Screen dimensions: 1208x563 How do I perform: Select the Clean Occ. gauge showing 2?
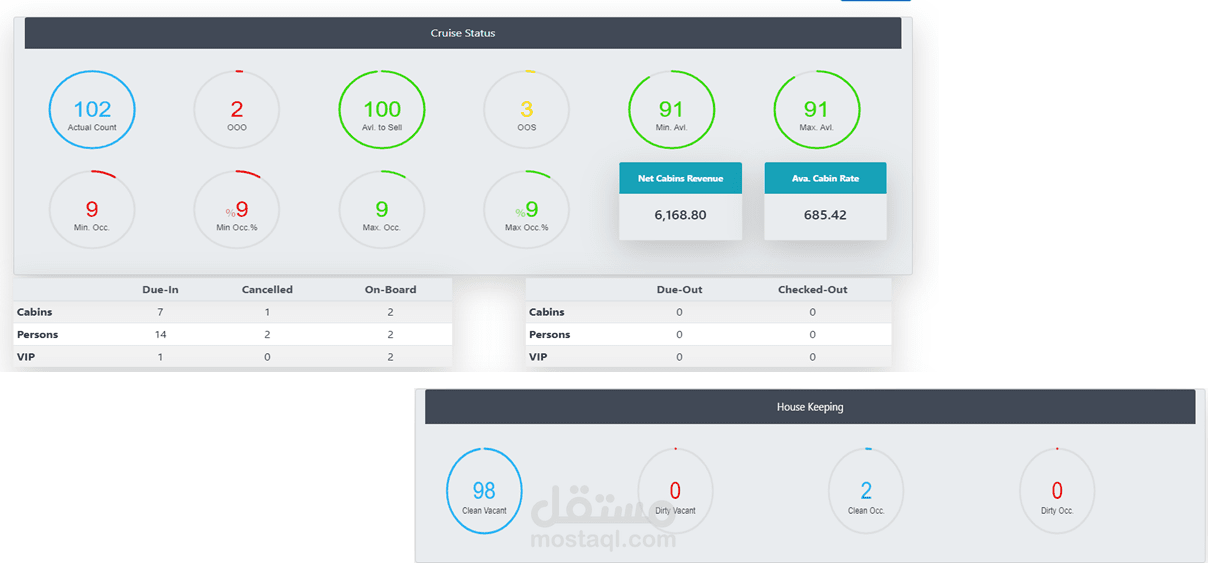coord(866,490)
